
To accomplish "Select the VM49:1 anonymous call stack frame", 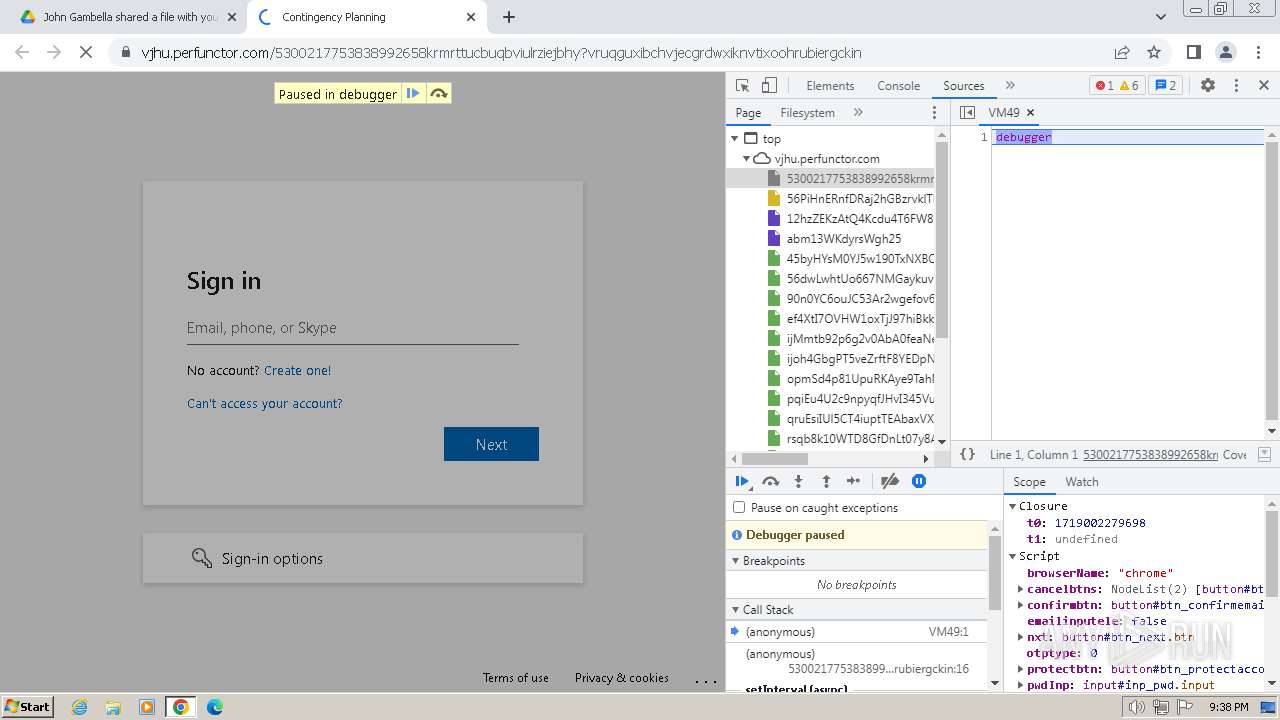I will coord(857,632).
